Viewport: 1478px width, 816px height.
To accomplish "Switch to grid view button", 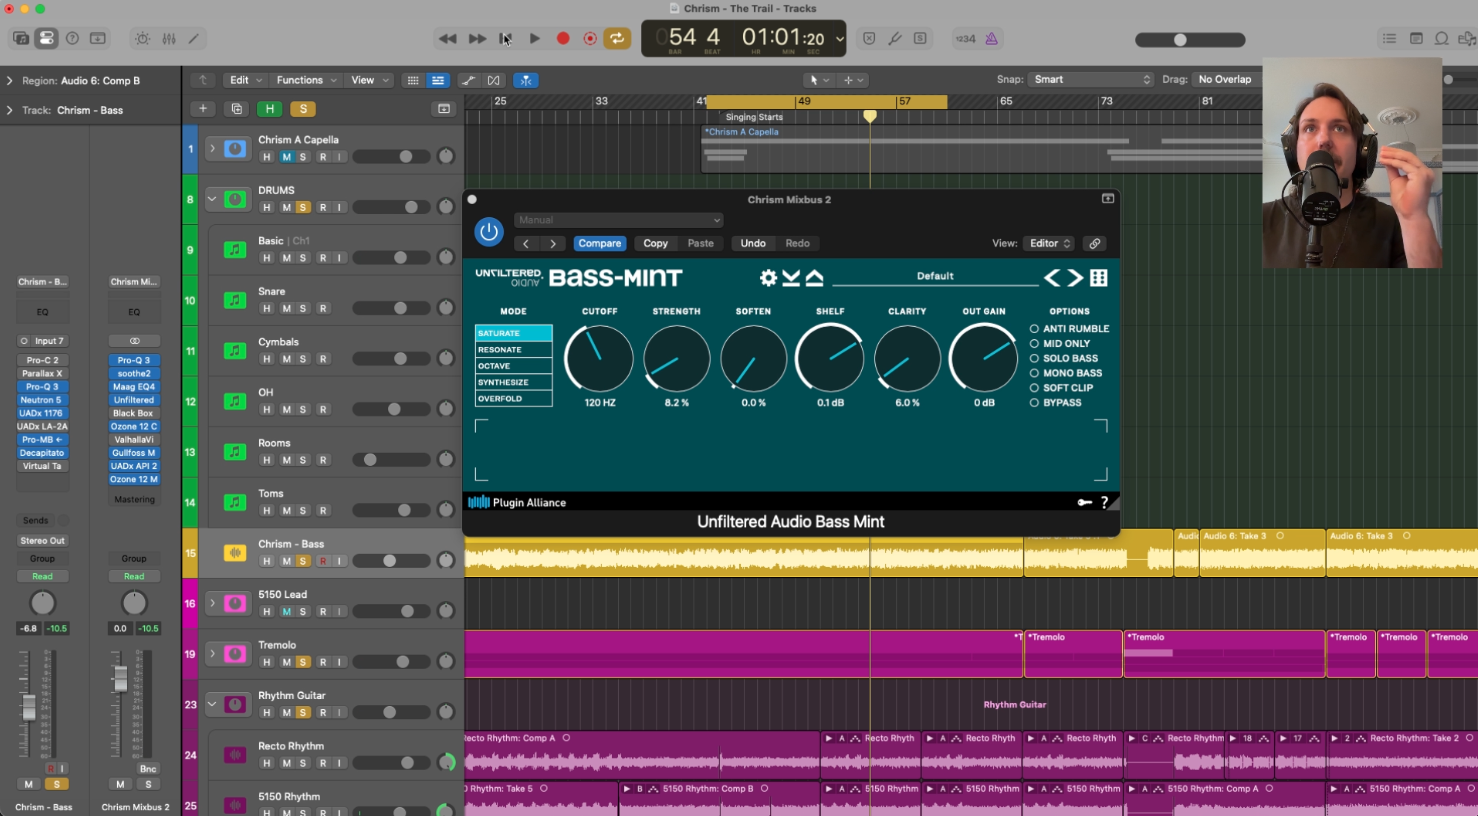I will 412,80.
